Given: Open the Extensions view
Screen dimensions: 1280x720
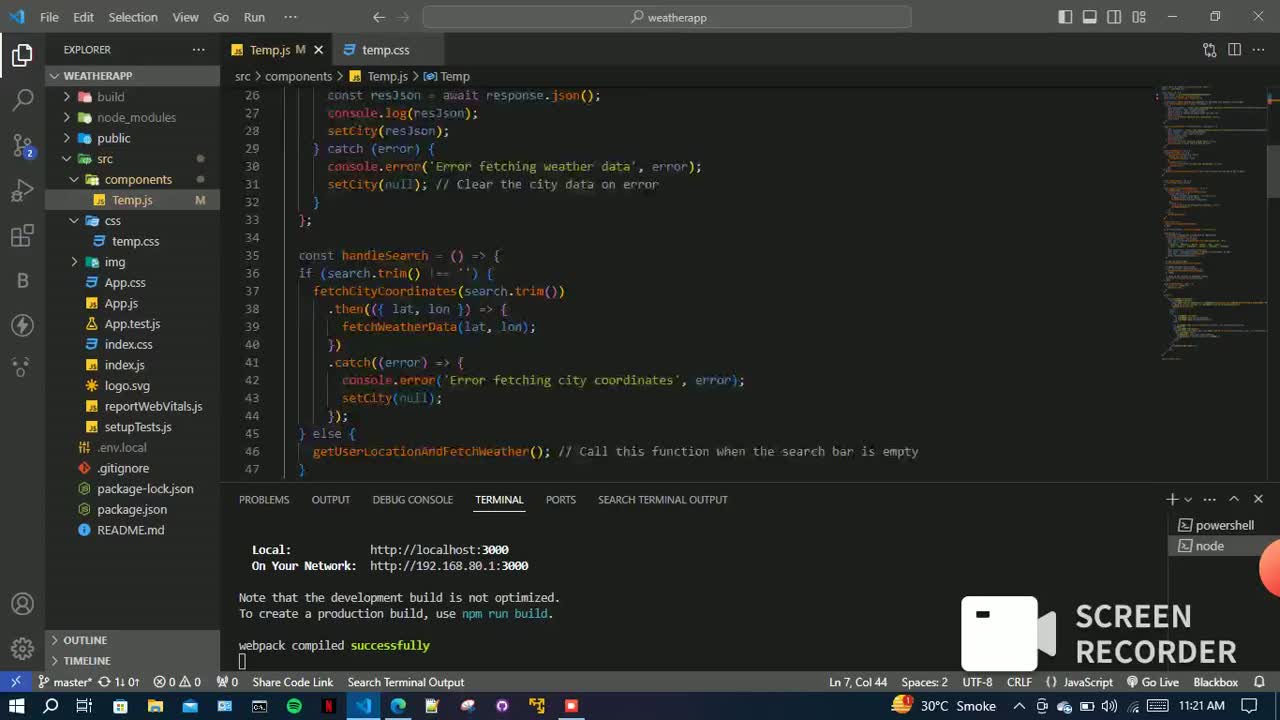Looking at the screenshot, I should pos(22,236).
